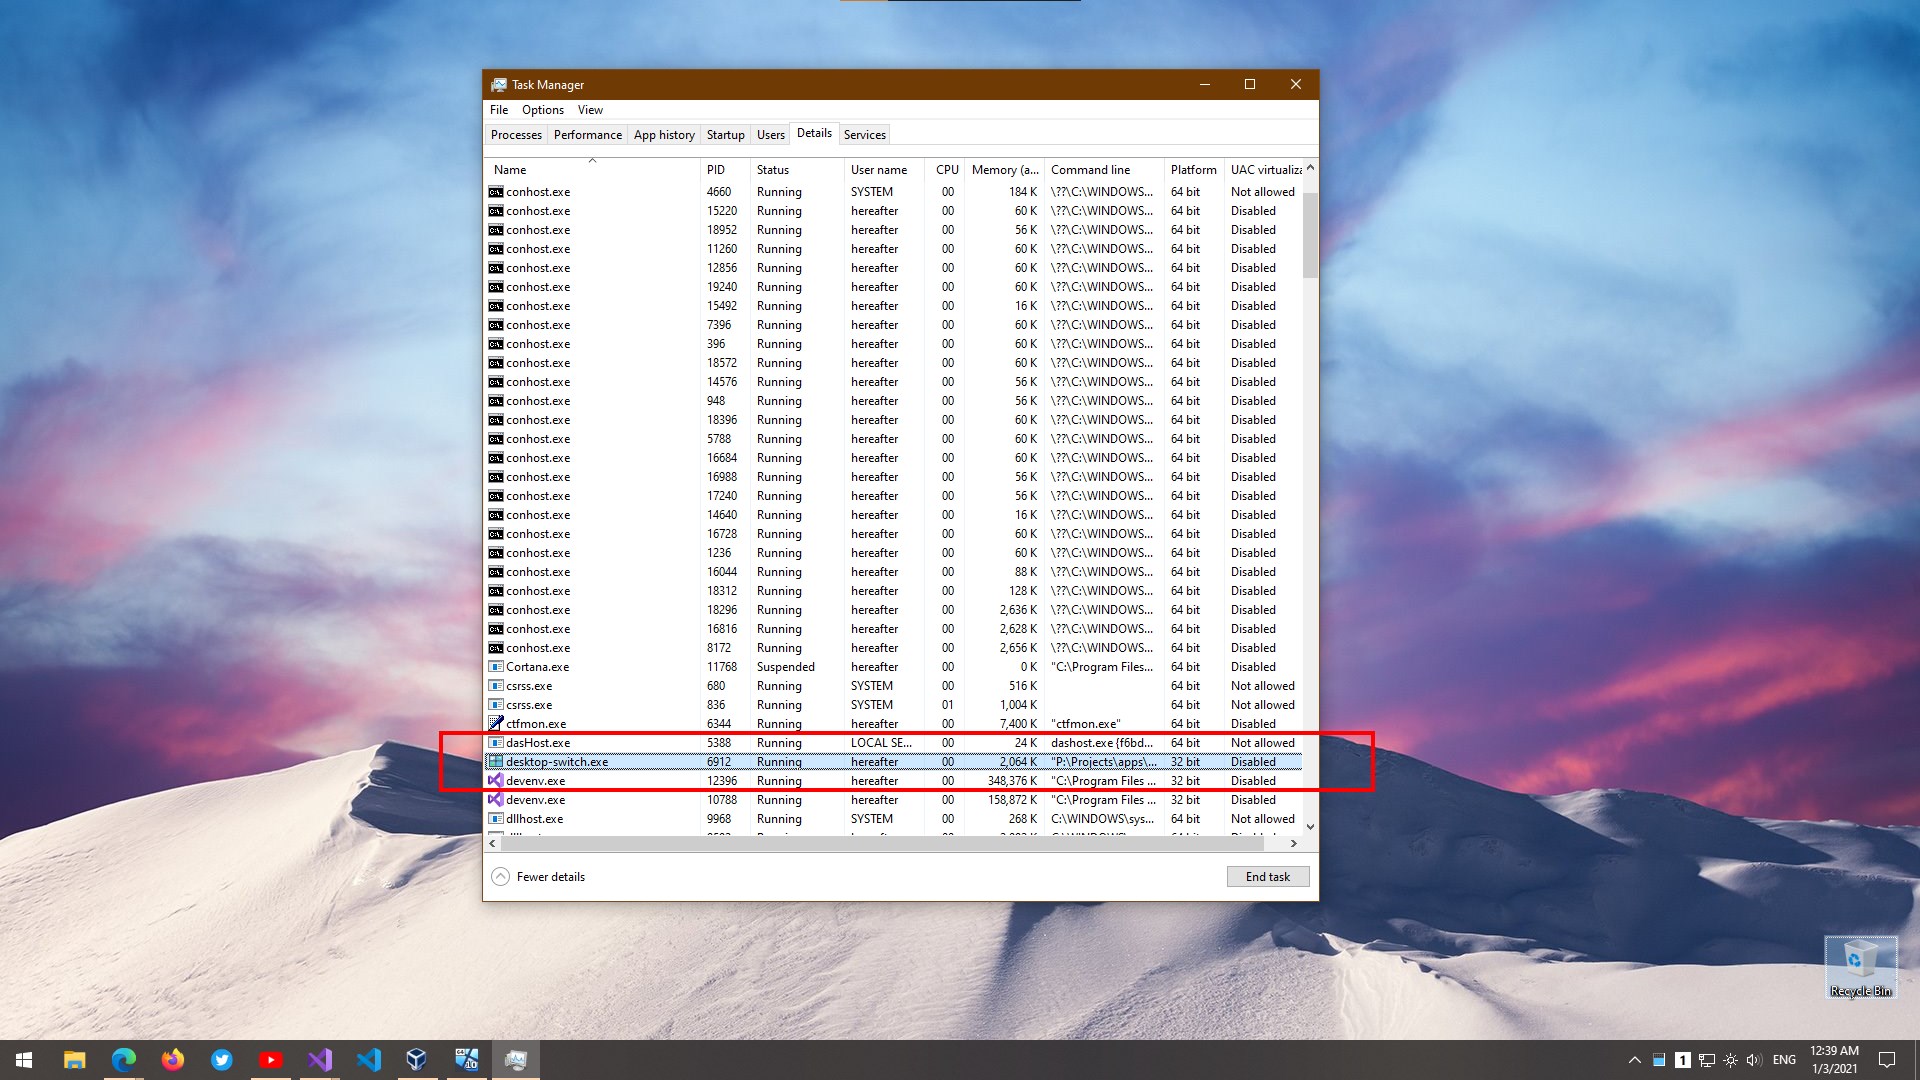The height and width of the screenshot is (1080, 1920).
Task: Click the devenv.exe icon with PID 12396
Action: pos(495,781)
